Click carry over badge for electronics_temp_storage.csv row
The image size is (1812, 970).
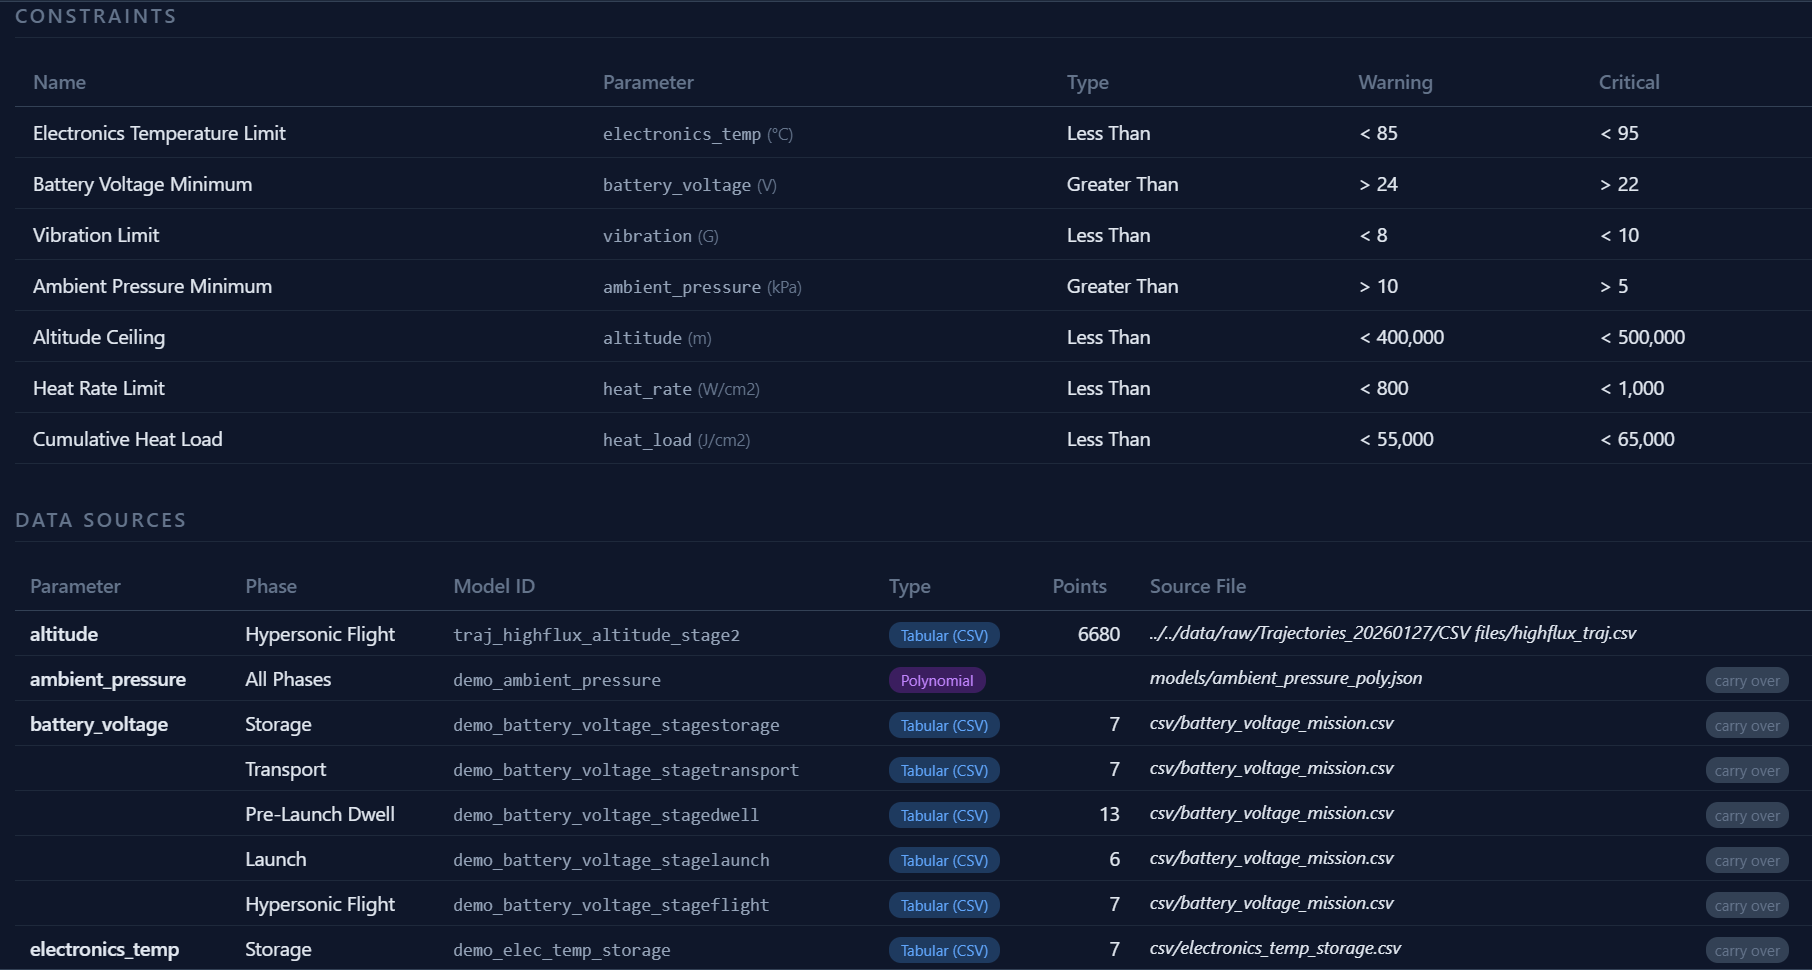pyautogui.click(x=1746, y=951)
